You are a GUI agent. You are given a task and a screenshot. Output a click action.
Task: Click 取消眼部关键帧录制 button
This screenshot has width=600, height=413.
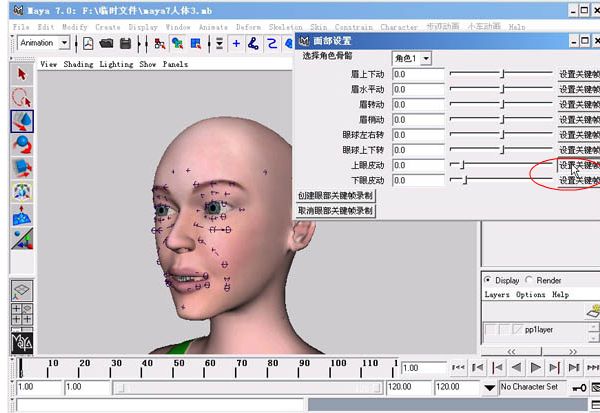point(336,211)
